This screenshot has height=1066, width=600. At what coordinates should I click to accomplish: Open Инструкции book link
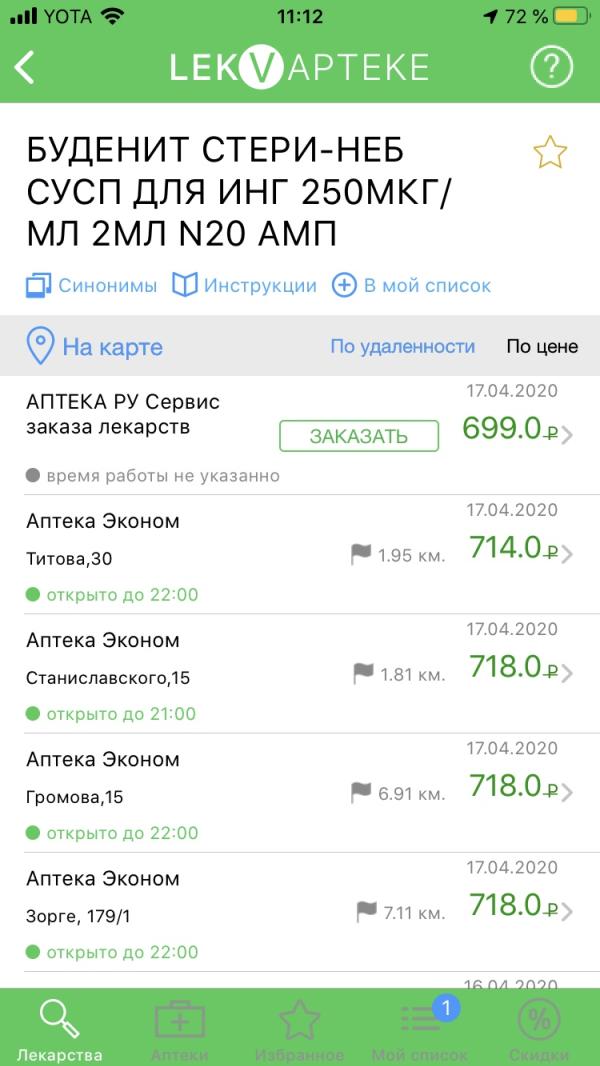244,286
